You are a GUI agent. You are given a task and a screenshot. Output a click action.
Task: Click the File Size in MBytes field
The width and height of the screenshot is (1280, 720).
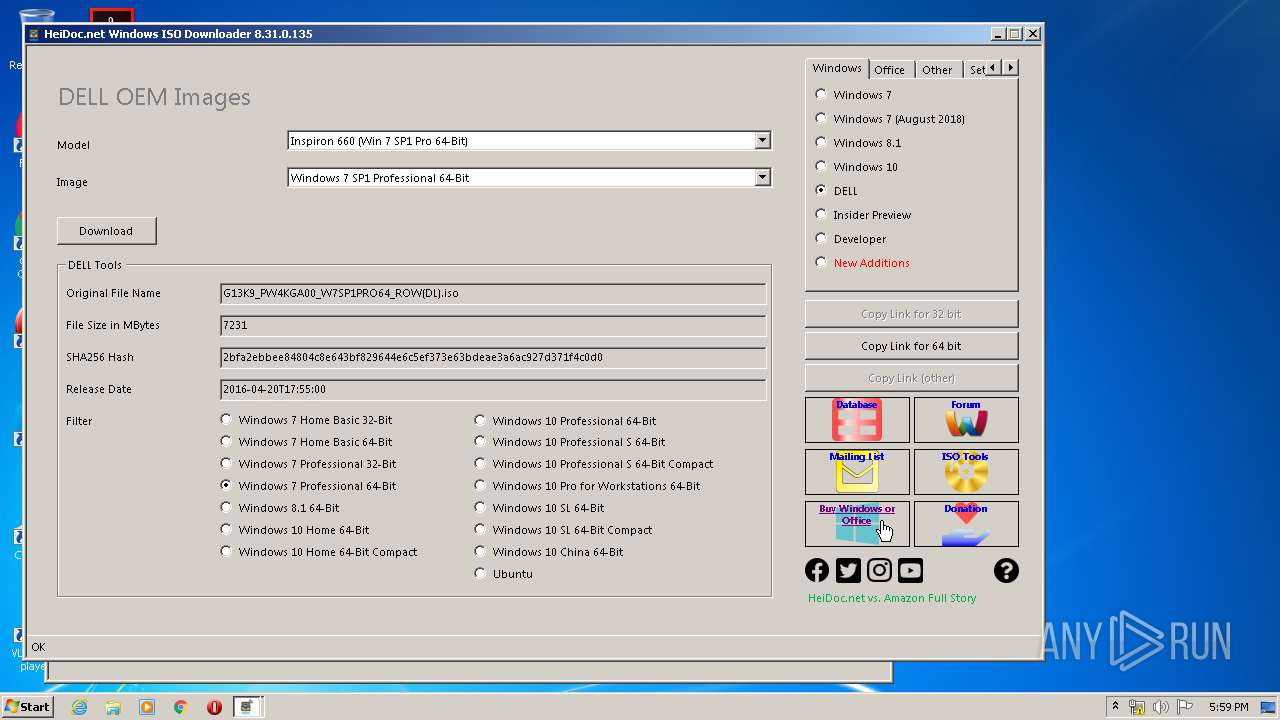(493, 325)
